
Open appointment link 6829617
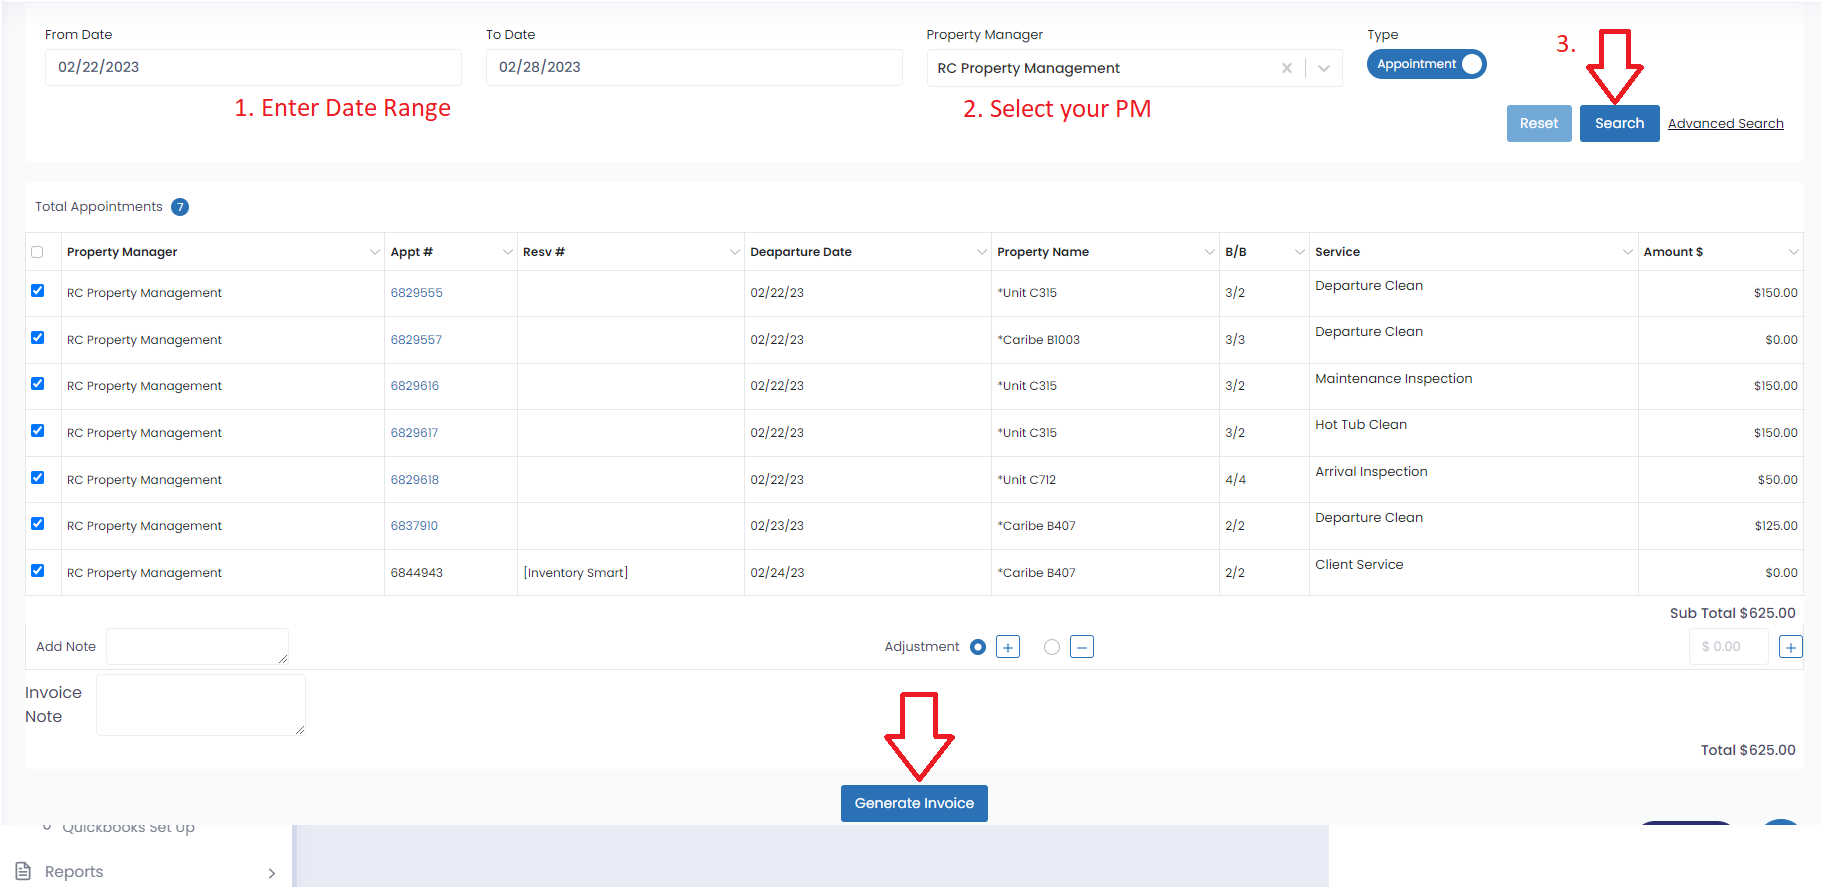click(x=414, y=433)
